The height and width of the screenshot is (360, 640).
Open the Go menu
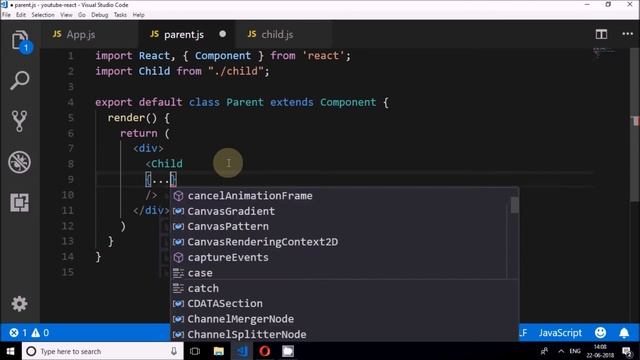coord(82,15)
